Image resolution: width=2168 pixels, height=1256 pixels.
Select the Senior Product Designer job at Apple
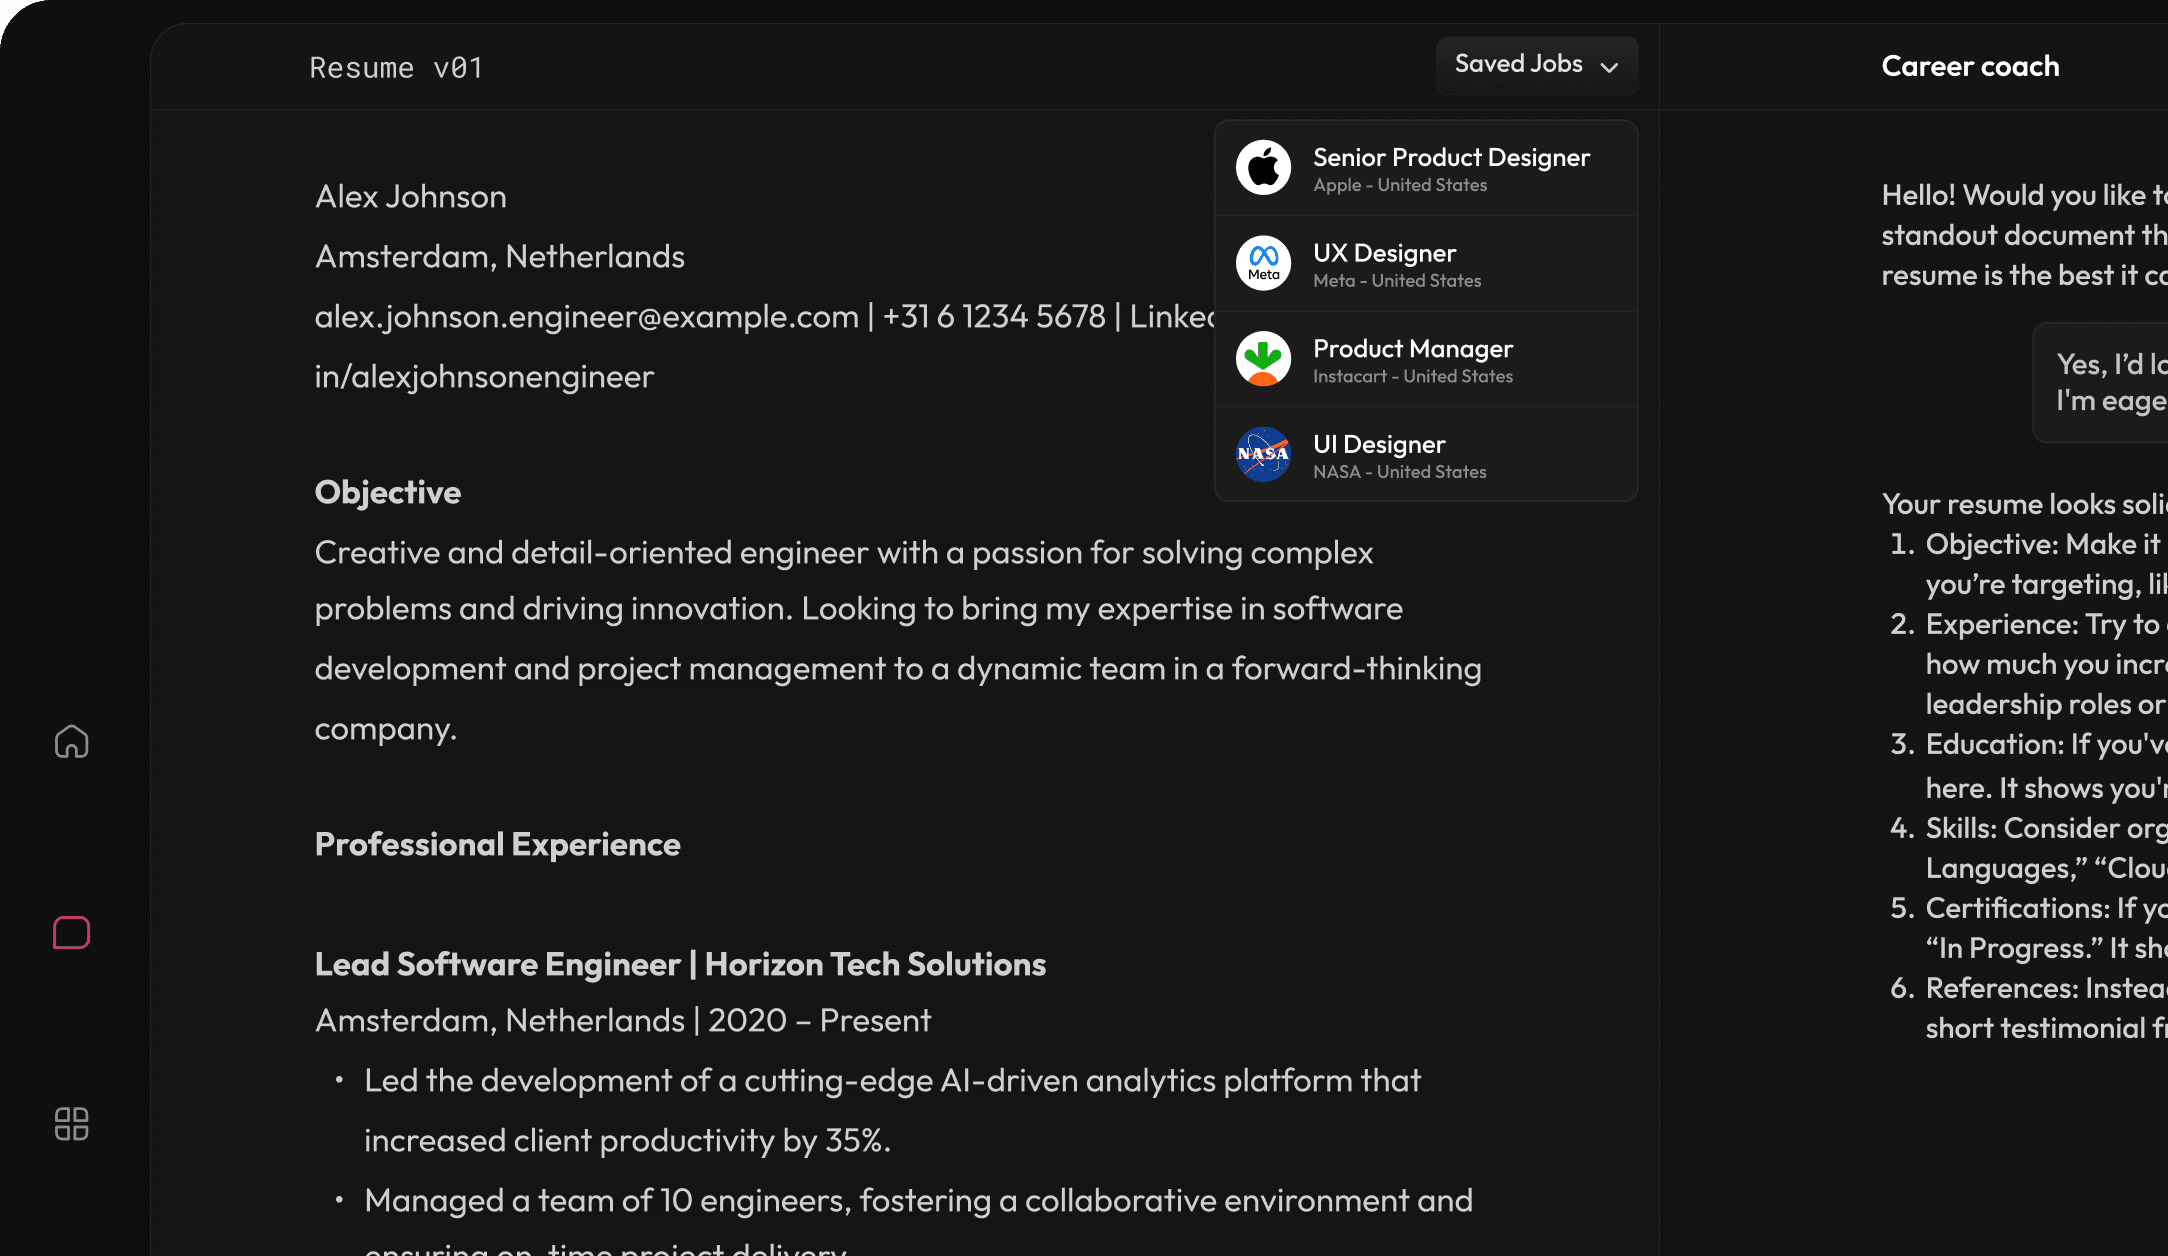(1451, 167)
